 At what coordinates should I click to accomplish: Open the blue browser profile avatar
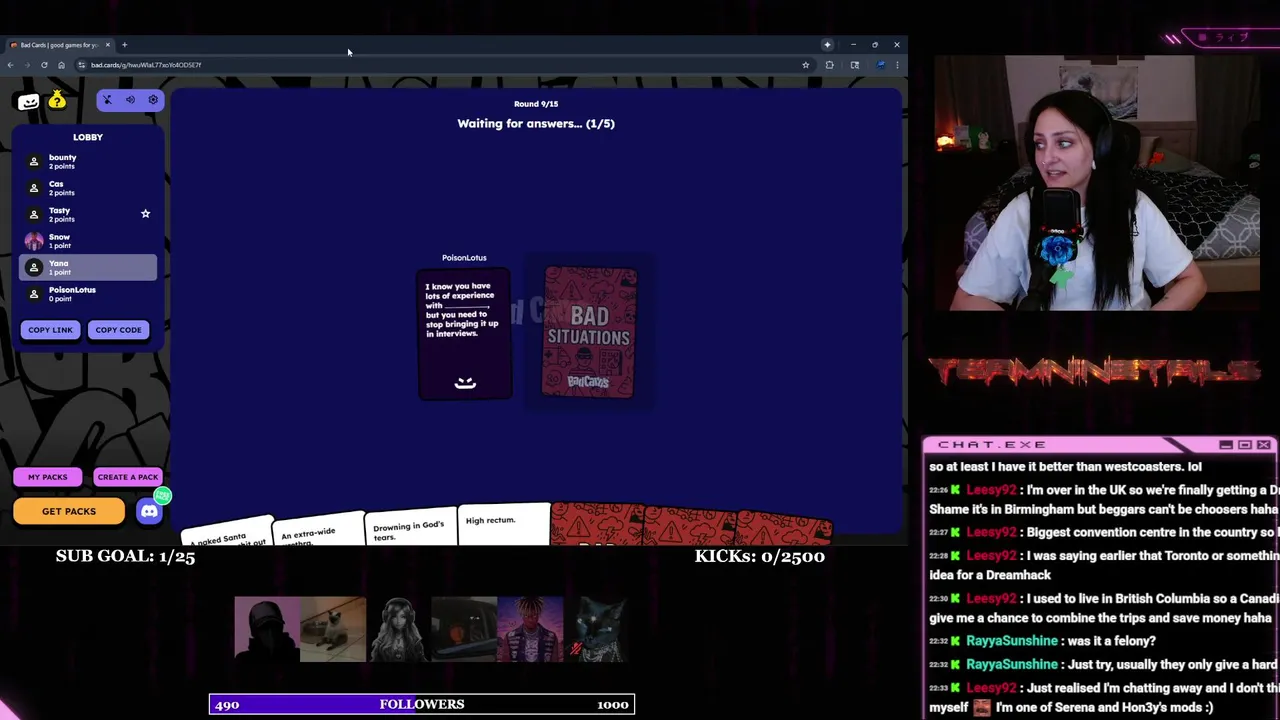[880, 65]
